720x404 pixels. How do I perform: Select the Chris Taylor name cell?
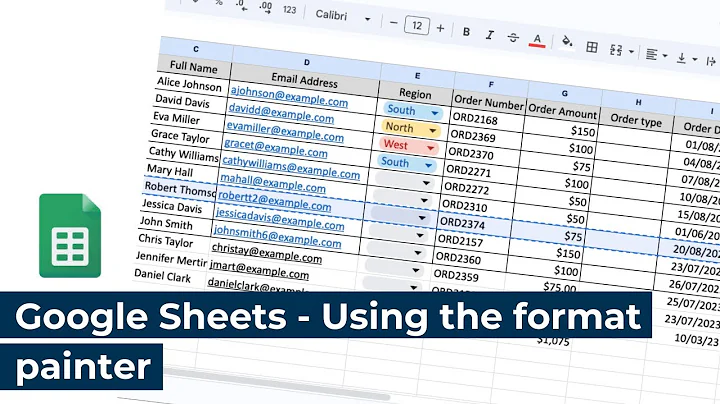(x=172, y=241)
